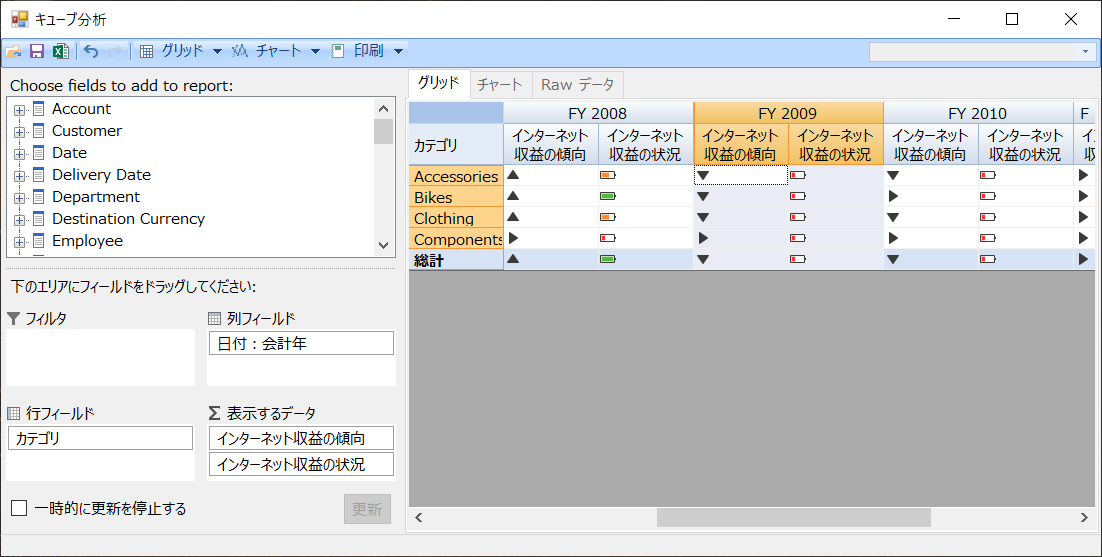Expand the Destination Currency node

(x=19, y=220)
